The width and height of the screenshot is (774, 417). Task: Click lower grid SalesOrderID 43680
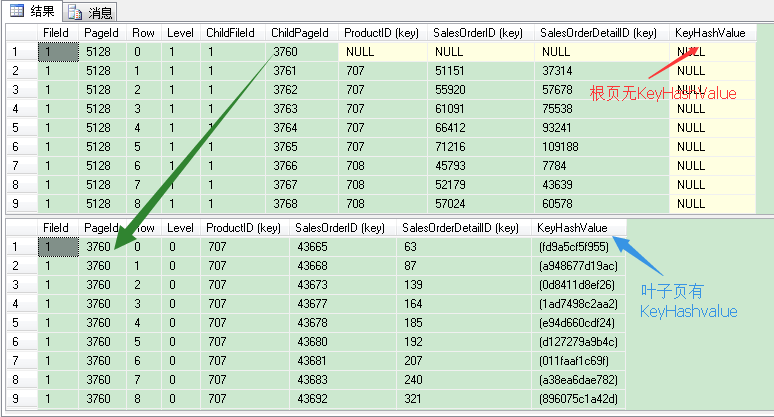343,342
